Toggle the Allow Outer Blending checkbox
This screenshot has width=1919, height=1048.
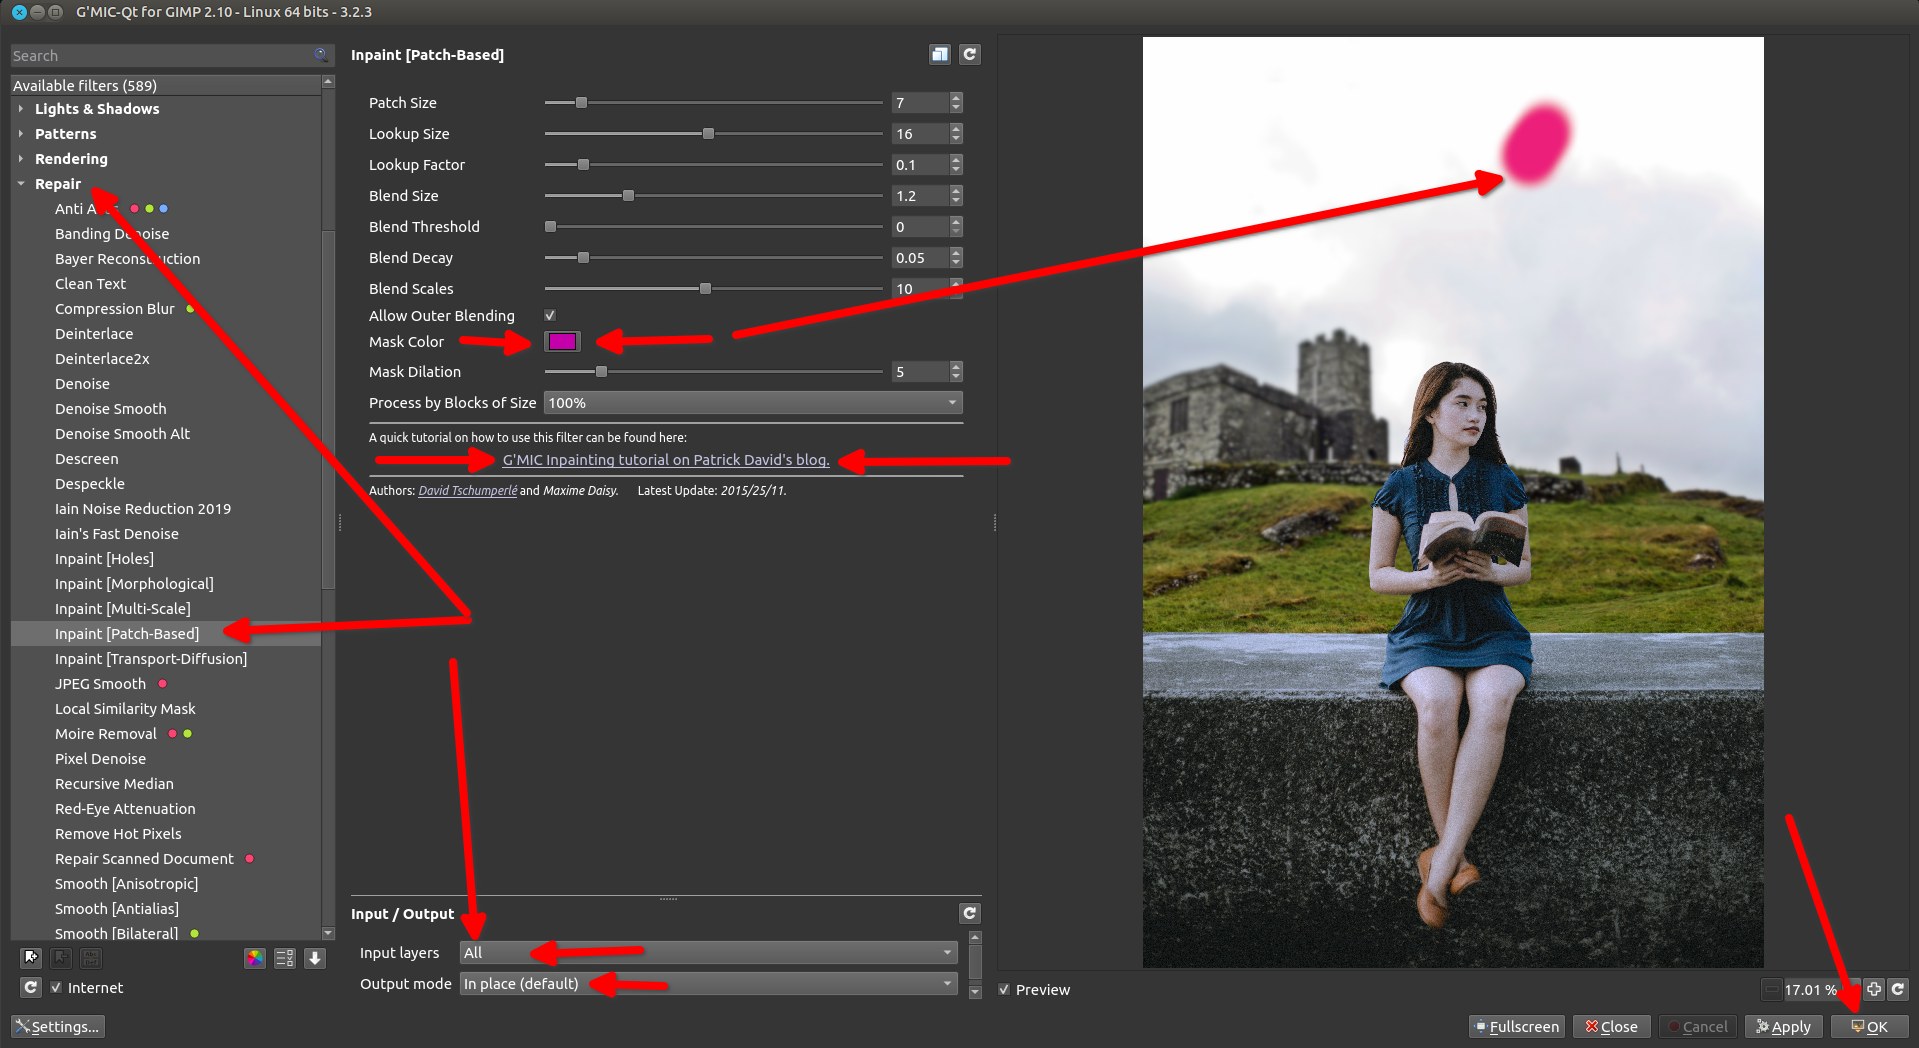pyautogui.click(x=550, y=316)
